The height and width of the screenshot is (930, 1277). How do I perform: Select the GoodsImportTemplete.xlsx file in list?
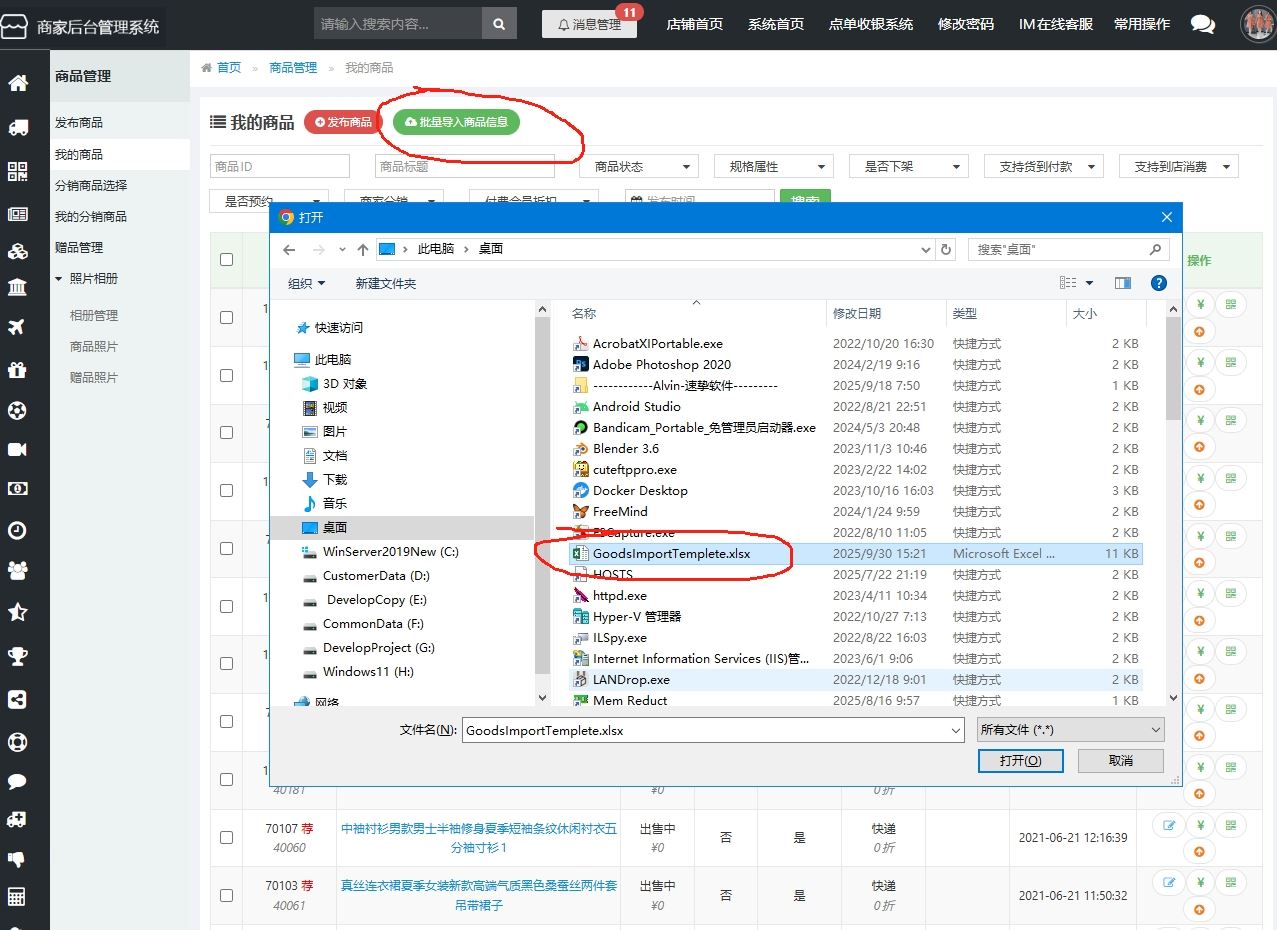(x=671, y=553)
